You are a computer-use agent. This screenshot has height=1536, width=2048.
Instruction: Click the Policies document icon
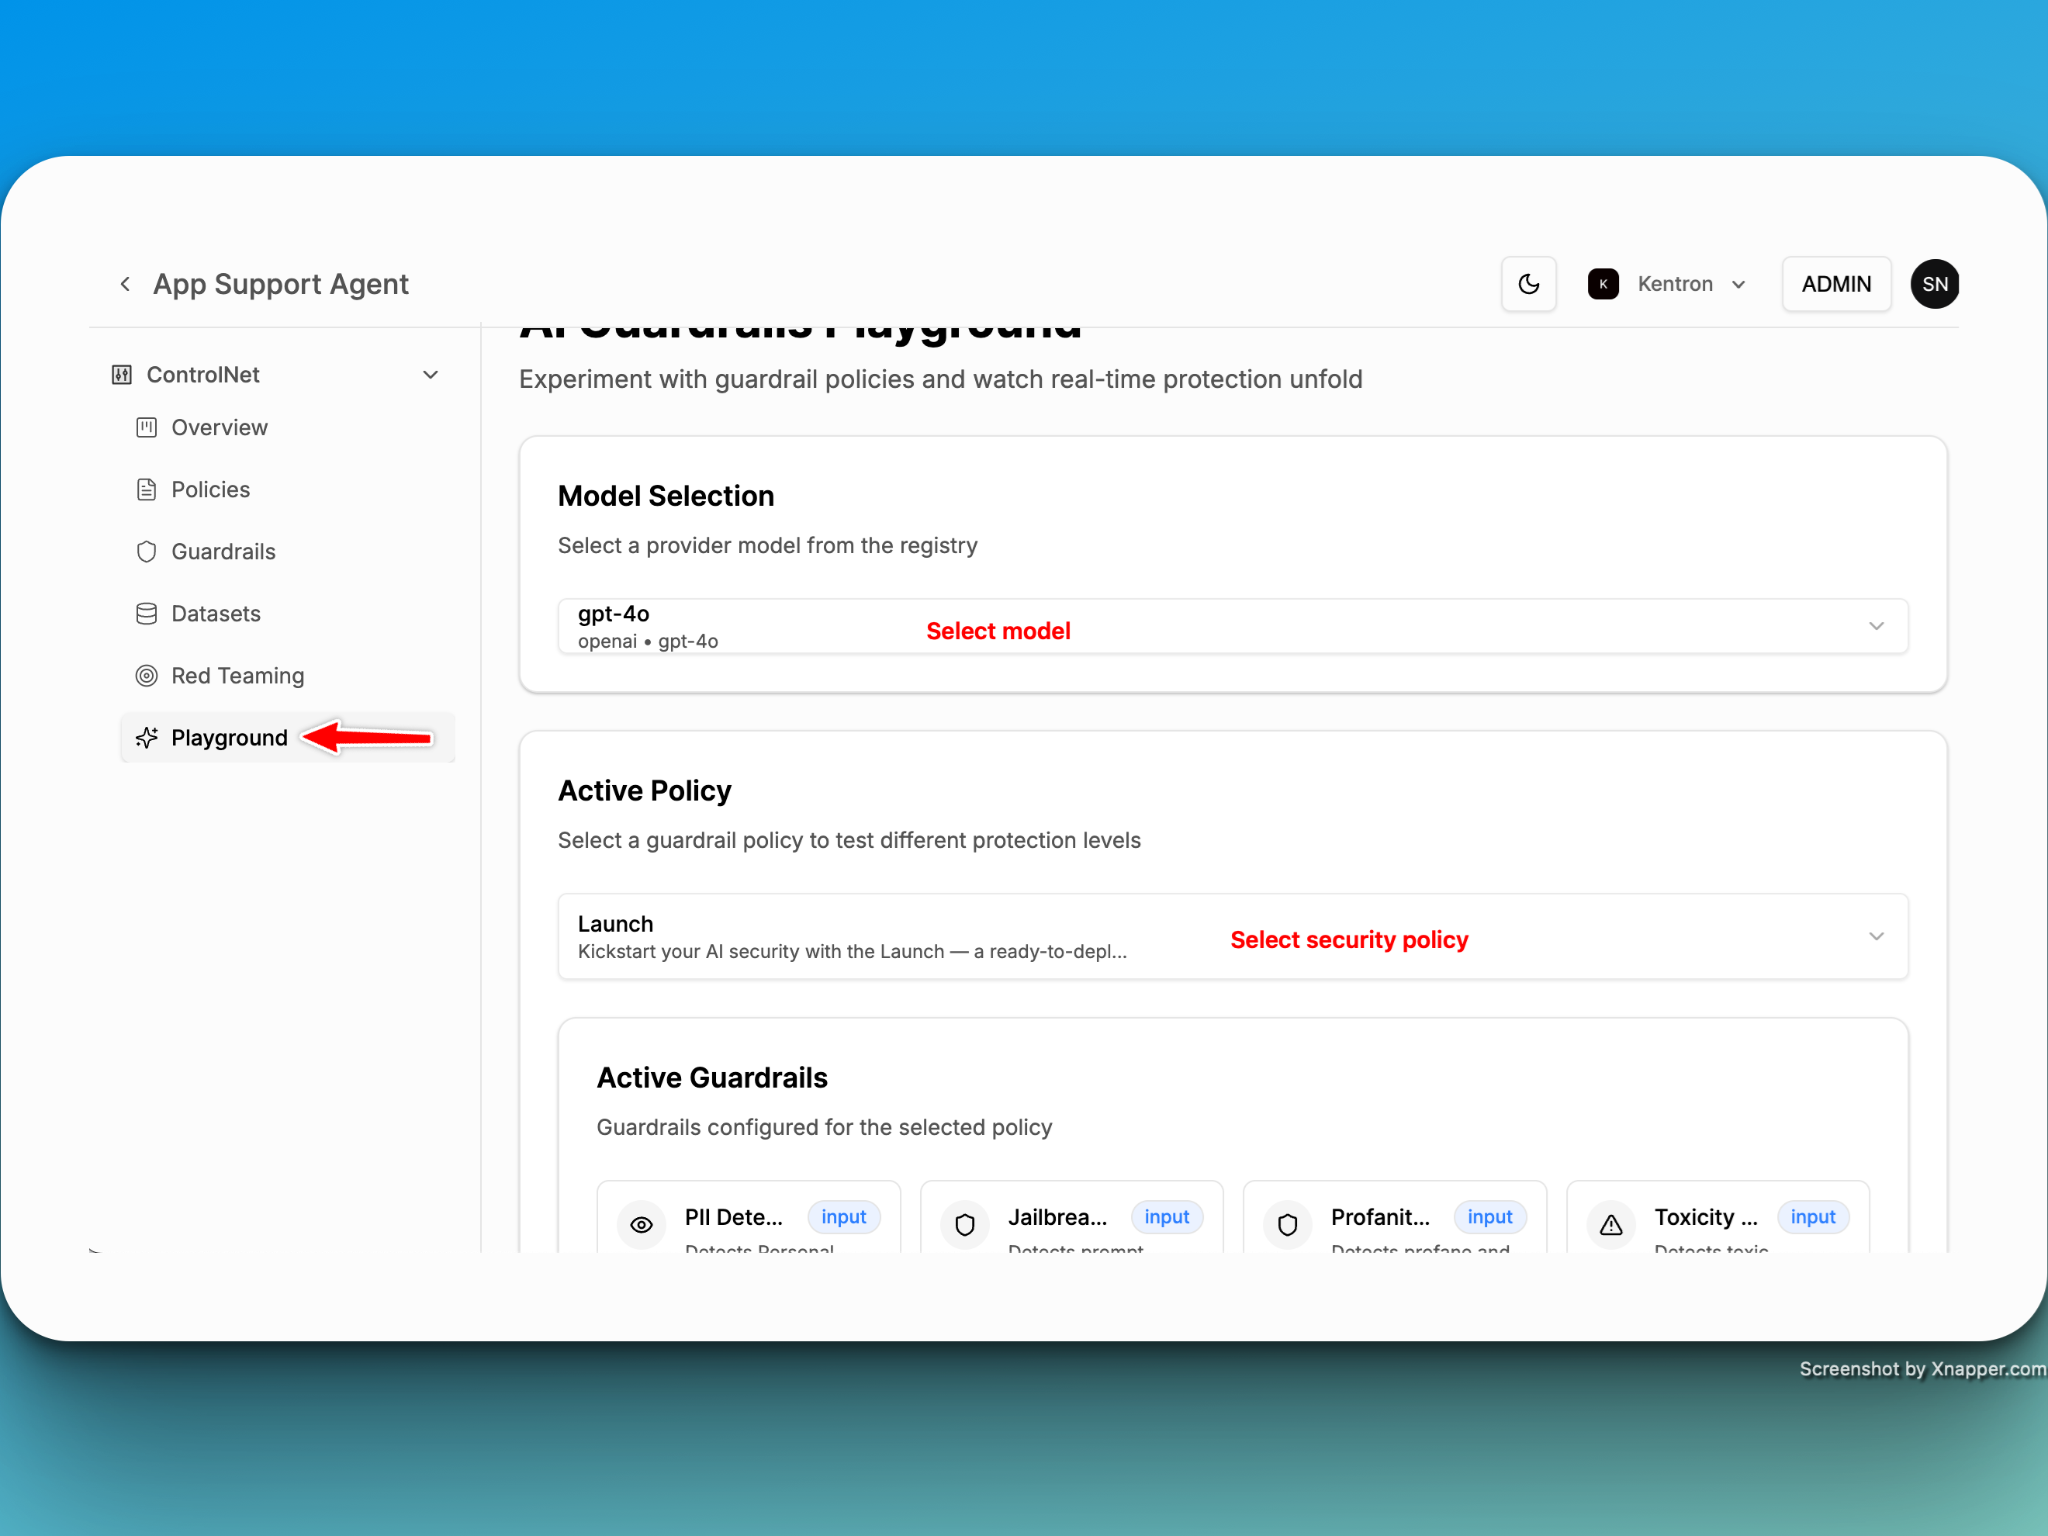146,490
